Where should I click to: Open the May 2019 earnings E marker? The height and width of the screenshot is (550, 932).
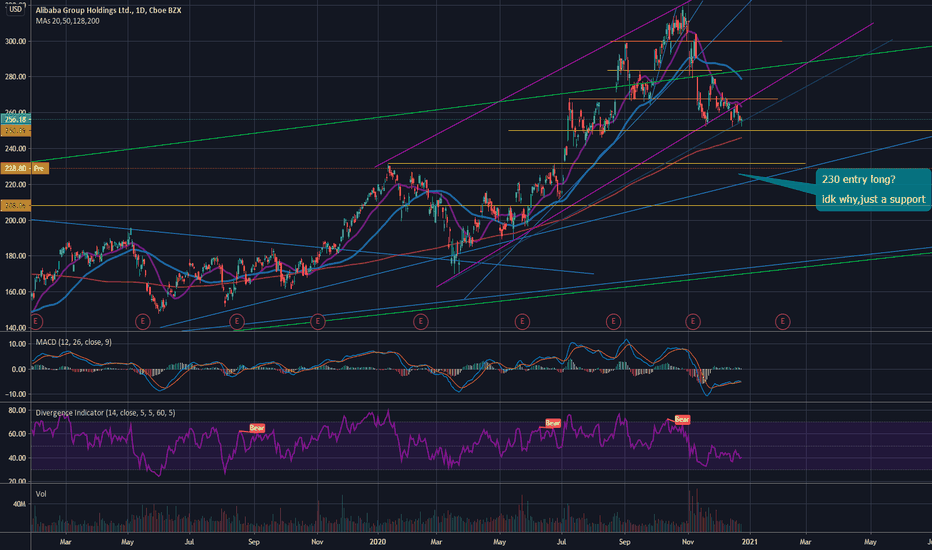click(143, 322)
